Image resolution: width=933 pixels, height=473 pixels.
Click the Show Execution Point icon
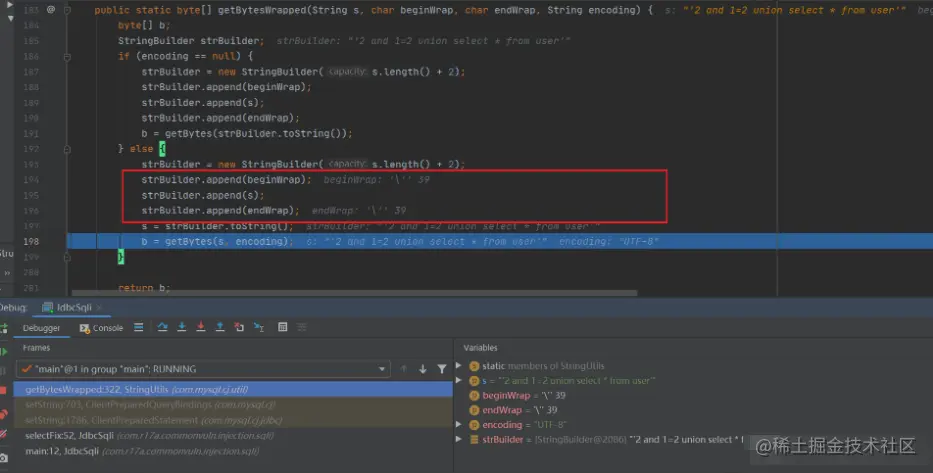[x=139, y=327]
